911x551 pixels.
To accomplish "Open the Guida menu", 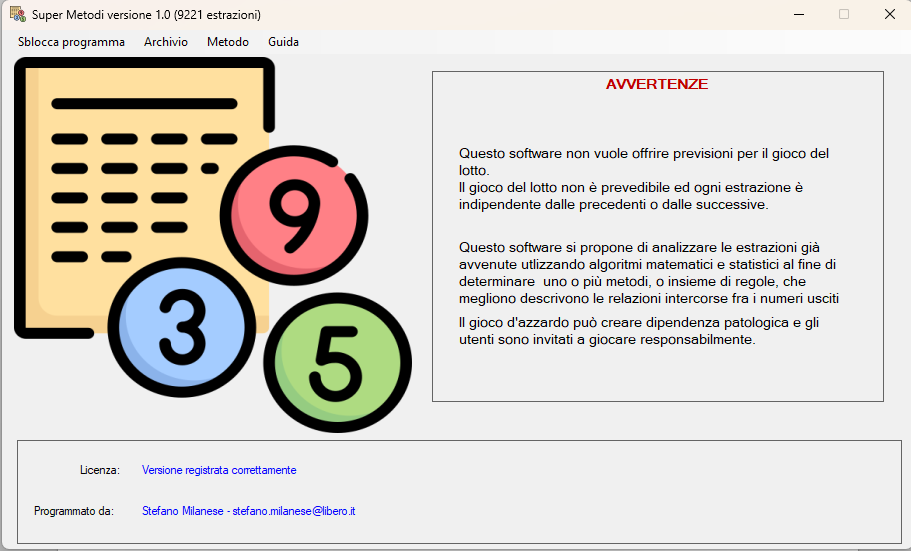I will coord(283,42).
